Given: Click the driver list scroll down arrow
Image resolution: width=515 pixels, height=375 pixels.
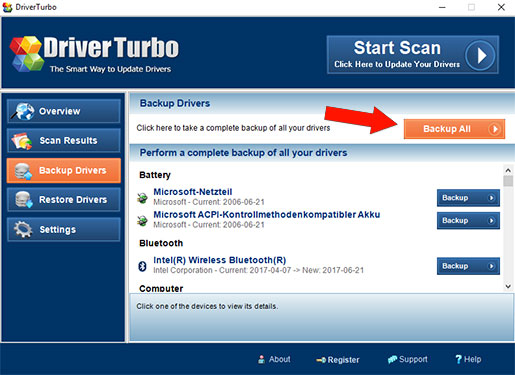Looking at the screenshot, I should click(x=508, y=286).
